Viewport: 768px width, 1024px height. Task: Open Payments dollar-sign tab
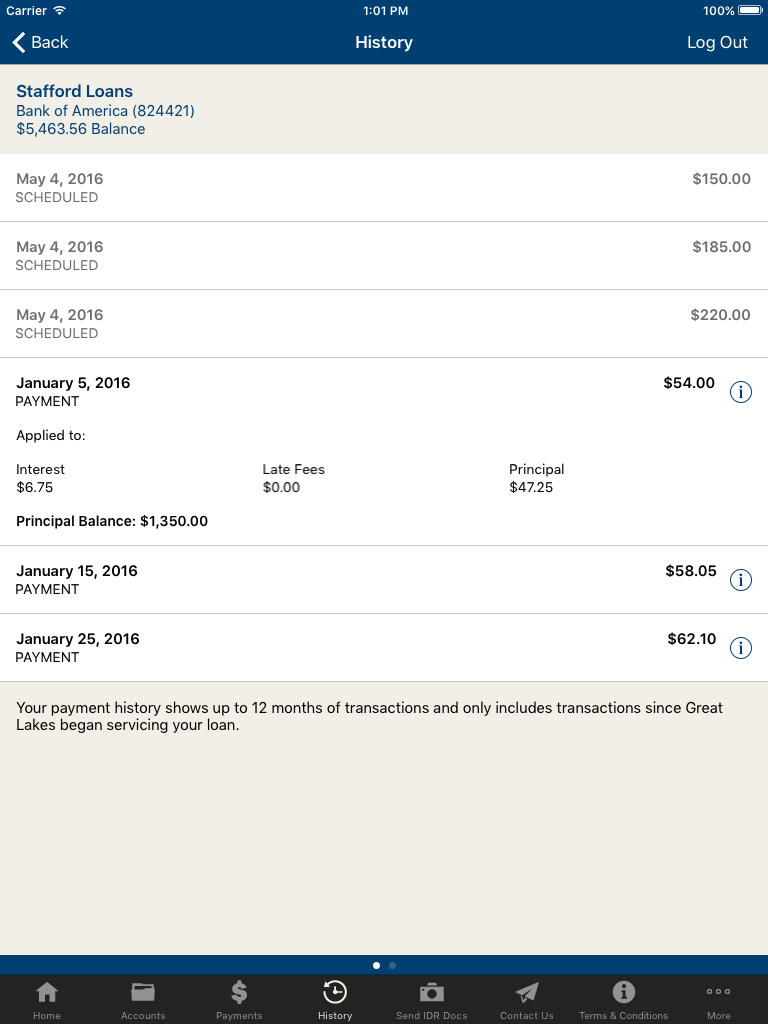(239, 1000)
